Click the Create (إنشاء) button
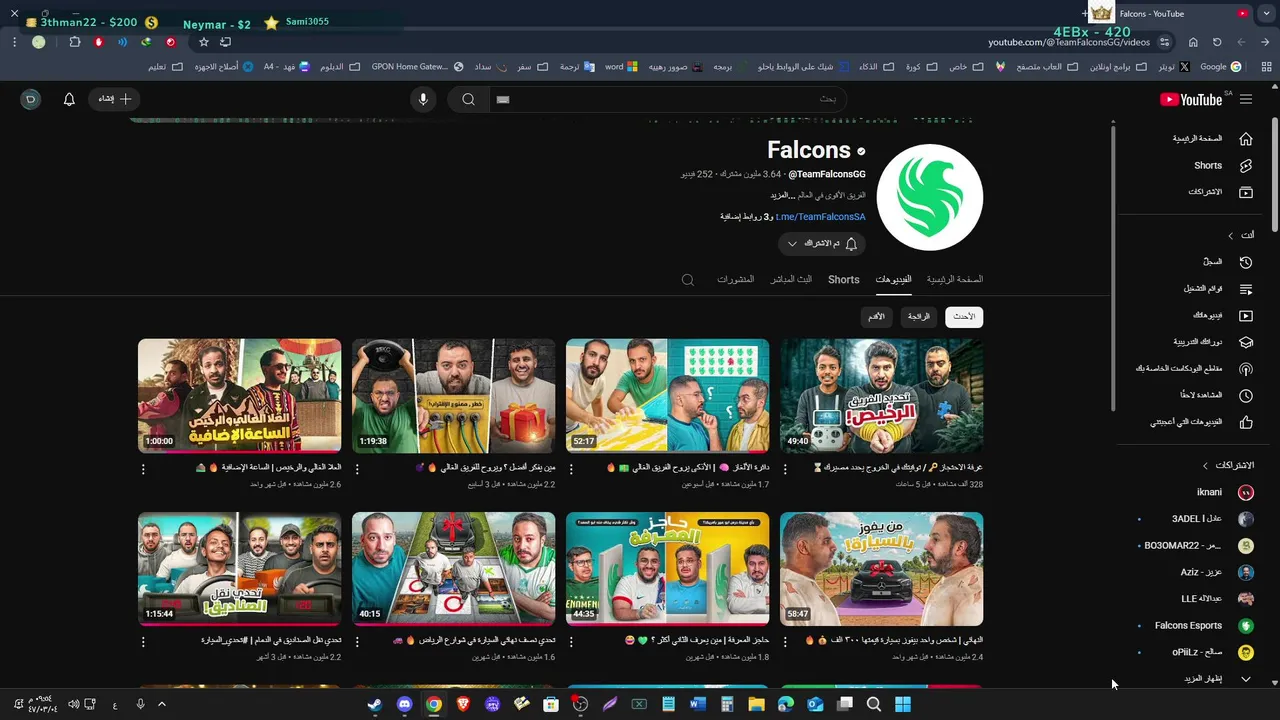The height and width of the screenshot is (720, 1280). click(114, 99)
